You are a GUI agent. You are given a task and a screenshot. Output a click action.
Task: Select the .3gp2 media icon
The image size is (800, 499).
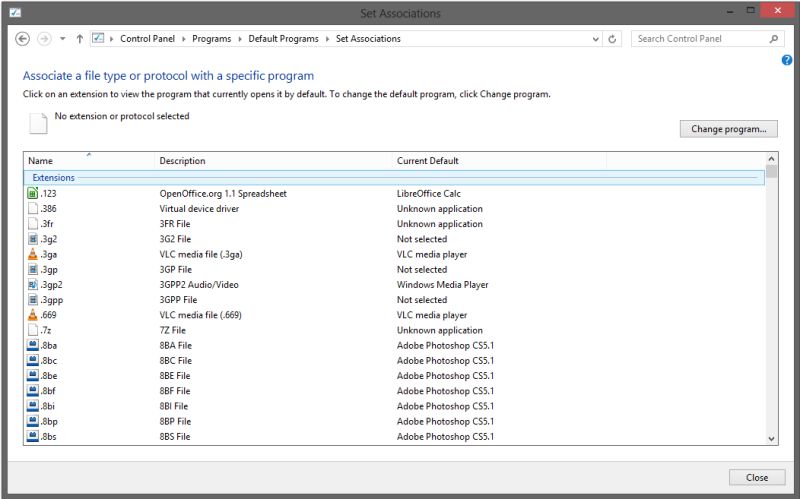(x=33, y=285)
